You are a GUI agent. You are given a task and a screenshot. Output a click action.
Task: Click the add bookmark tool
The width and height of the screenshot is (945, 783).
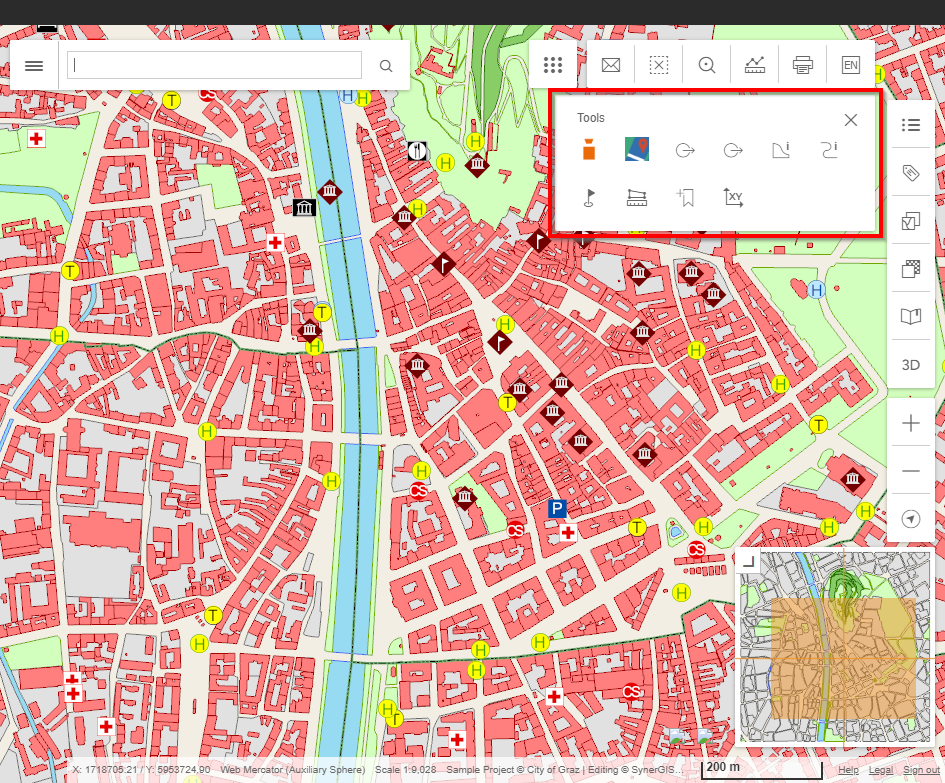point(685,197)
